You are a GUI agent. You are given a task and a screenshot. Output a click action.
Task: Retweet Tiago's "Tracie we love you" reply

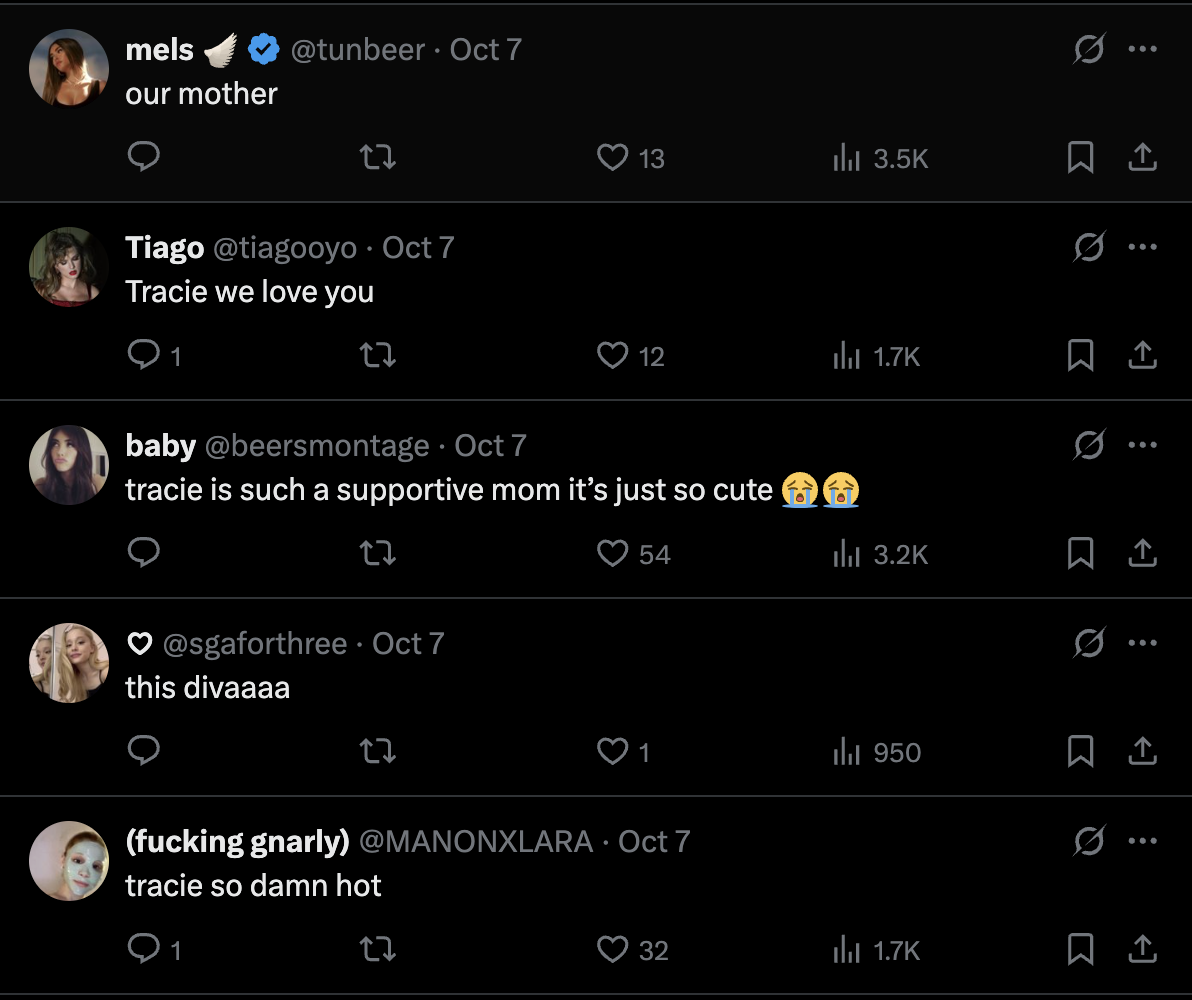pos(378,355)
